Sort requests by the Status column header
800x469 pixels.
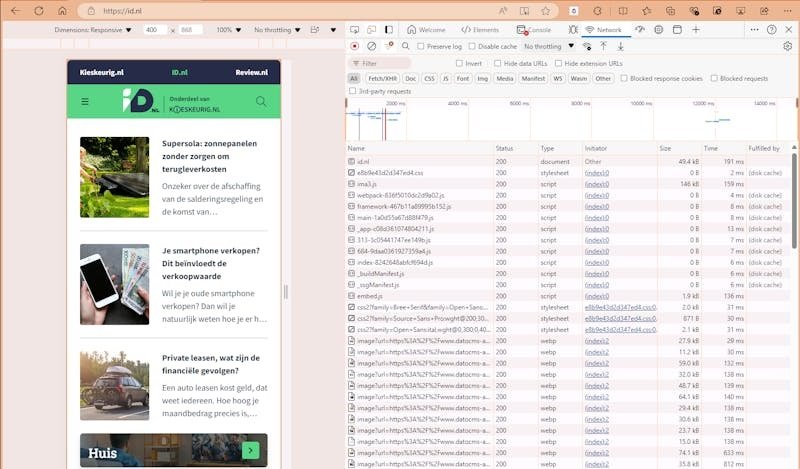pyautogui.click(x=515, y=148)
